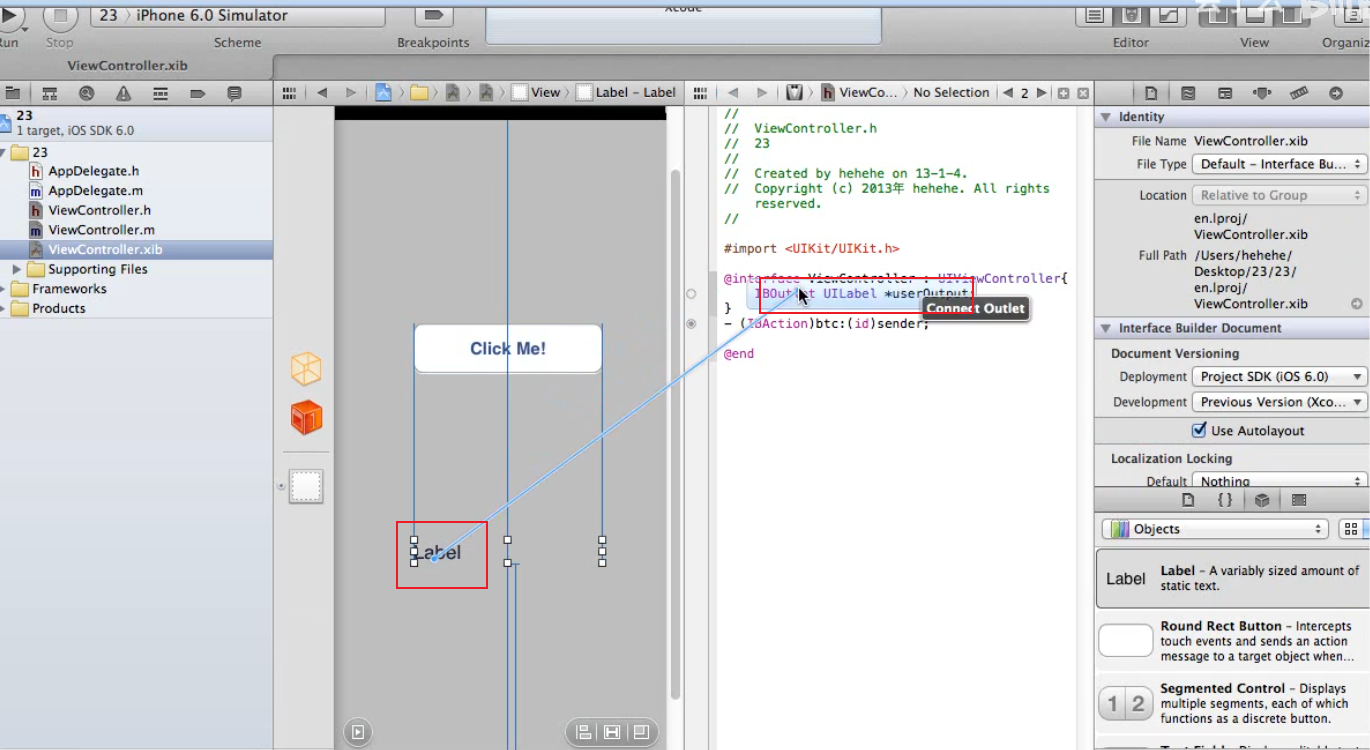
Task: Show the Connections inspector arrow icon
Action: [1336, 93]
